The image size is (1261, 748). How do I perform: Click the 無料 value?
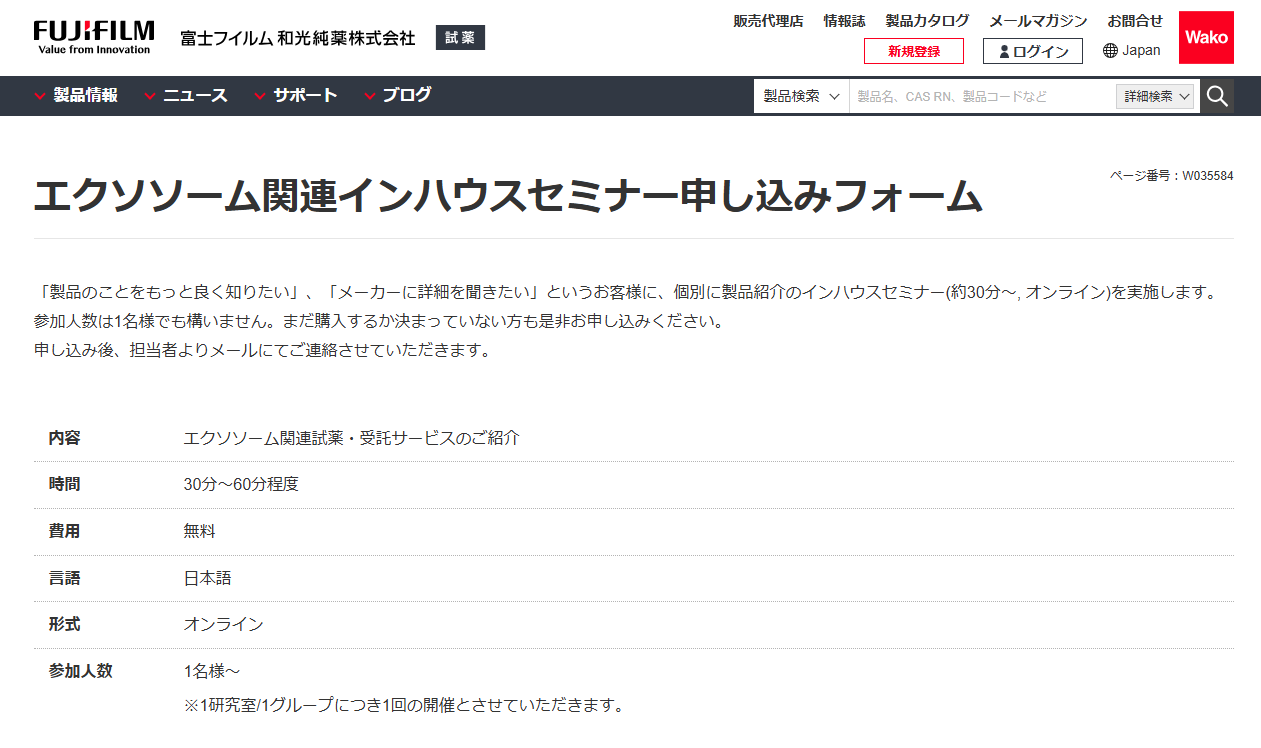pyautogui.click(x=199, y=531)
